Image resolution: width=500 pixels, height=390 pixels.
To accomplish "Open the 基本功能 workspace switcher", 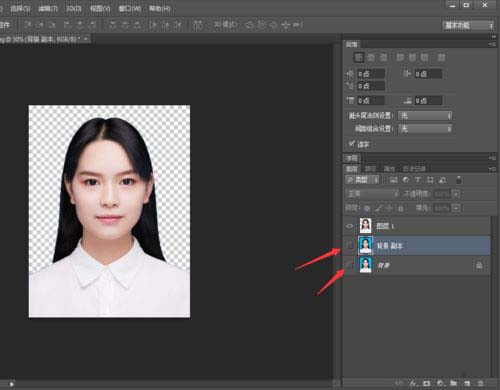I will point(468,25).
